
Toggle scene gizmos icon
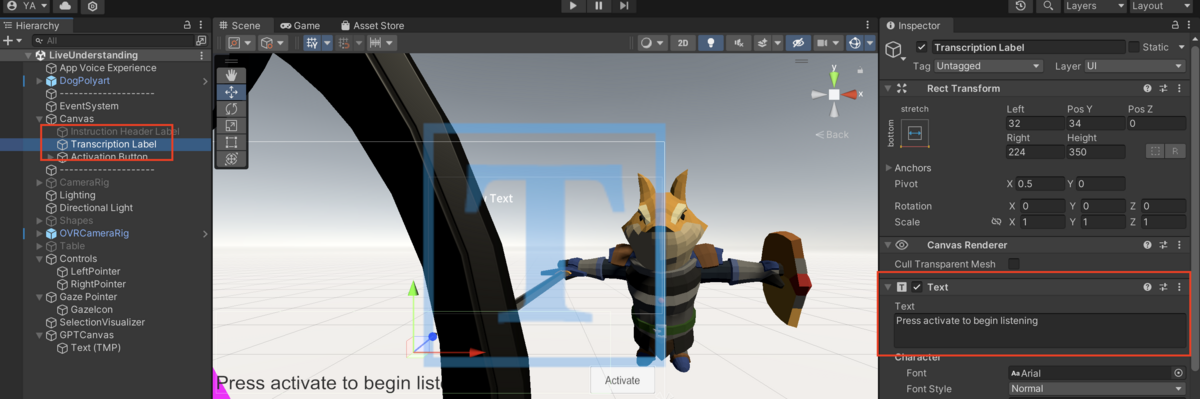point(855,43)
